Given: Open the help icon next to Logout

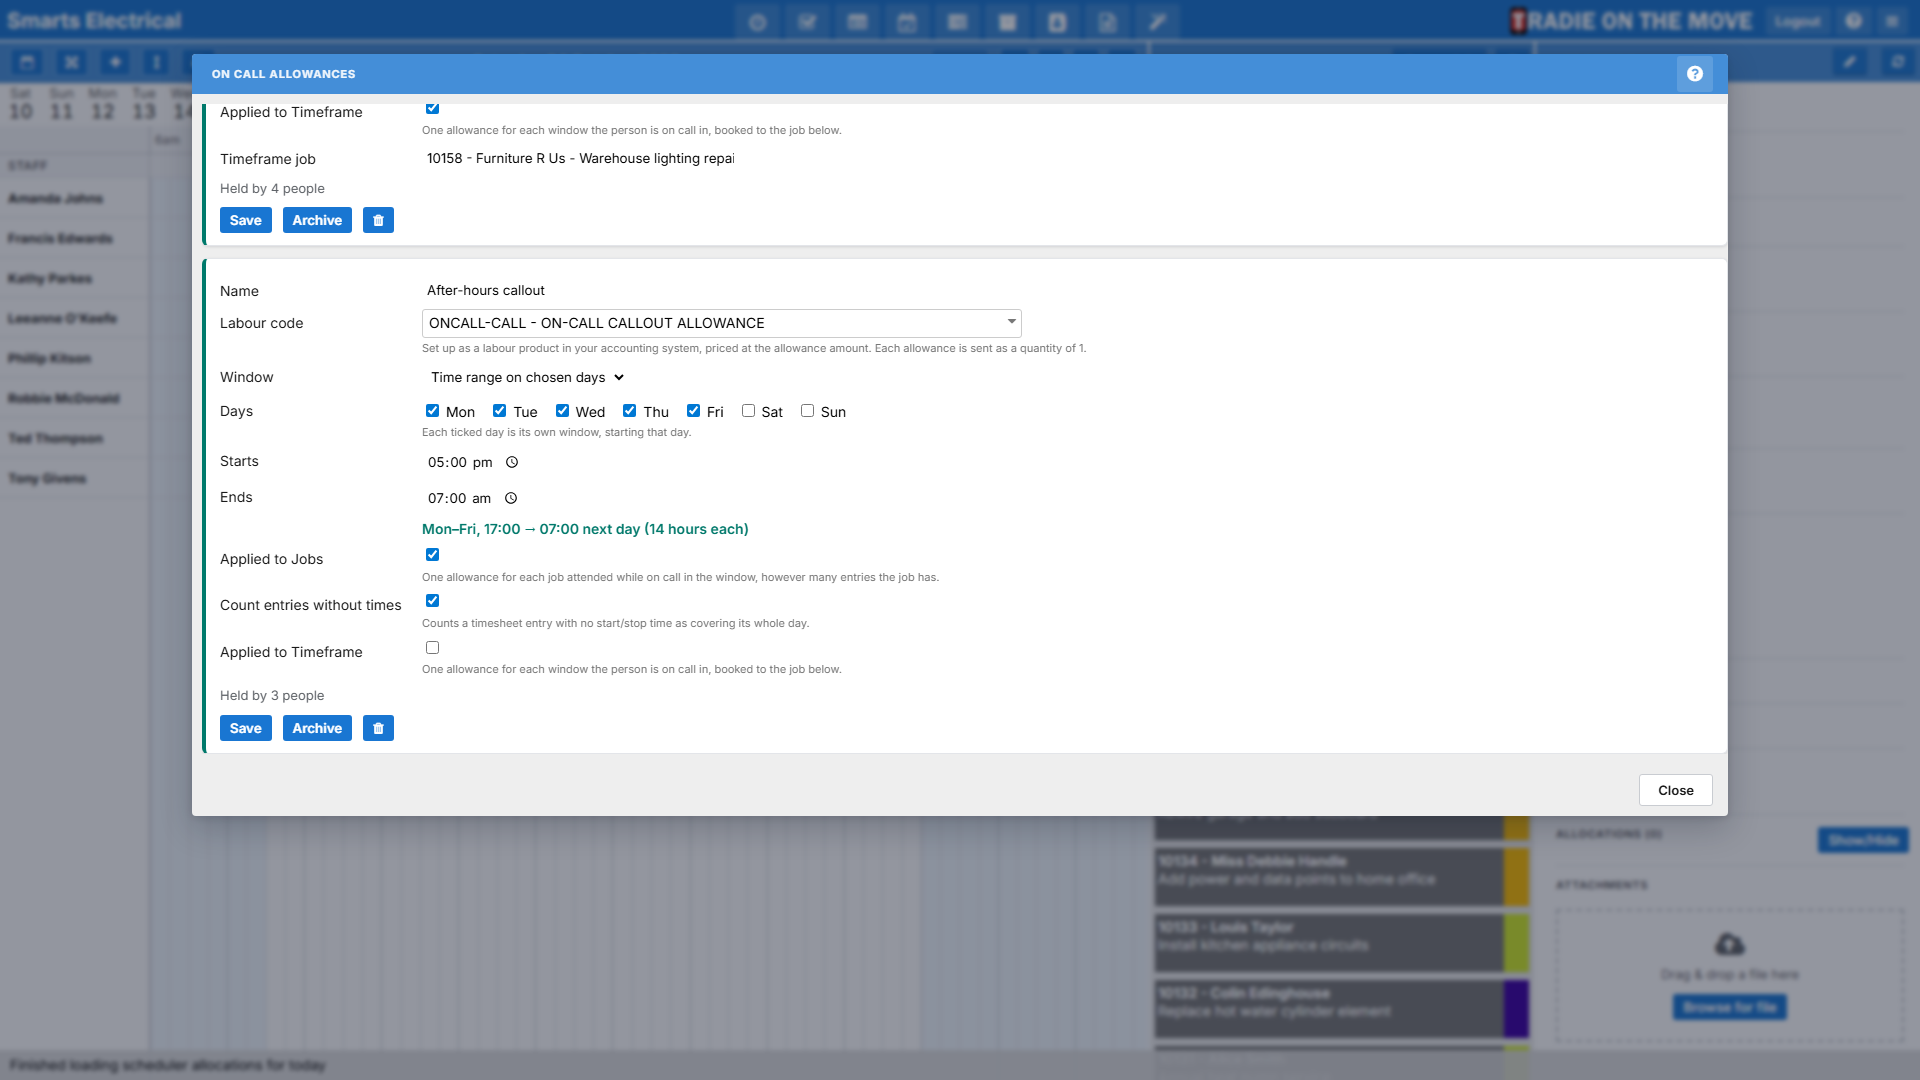Looking at the screenshot, I should tap(1853, 21).
